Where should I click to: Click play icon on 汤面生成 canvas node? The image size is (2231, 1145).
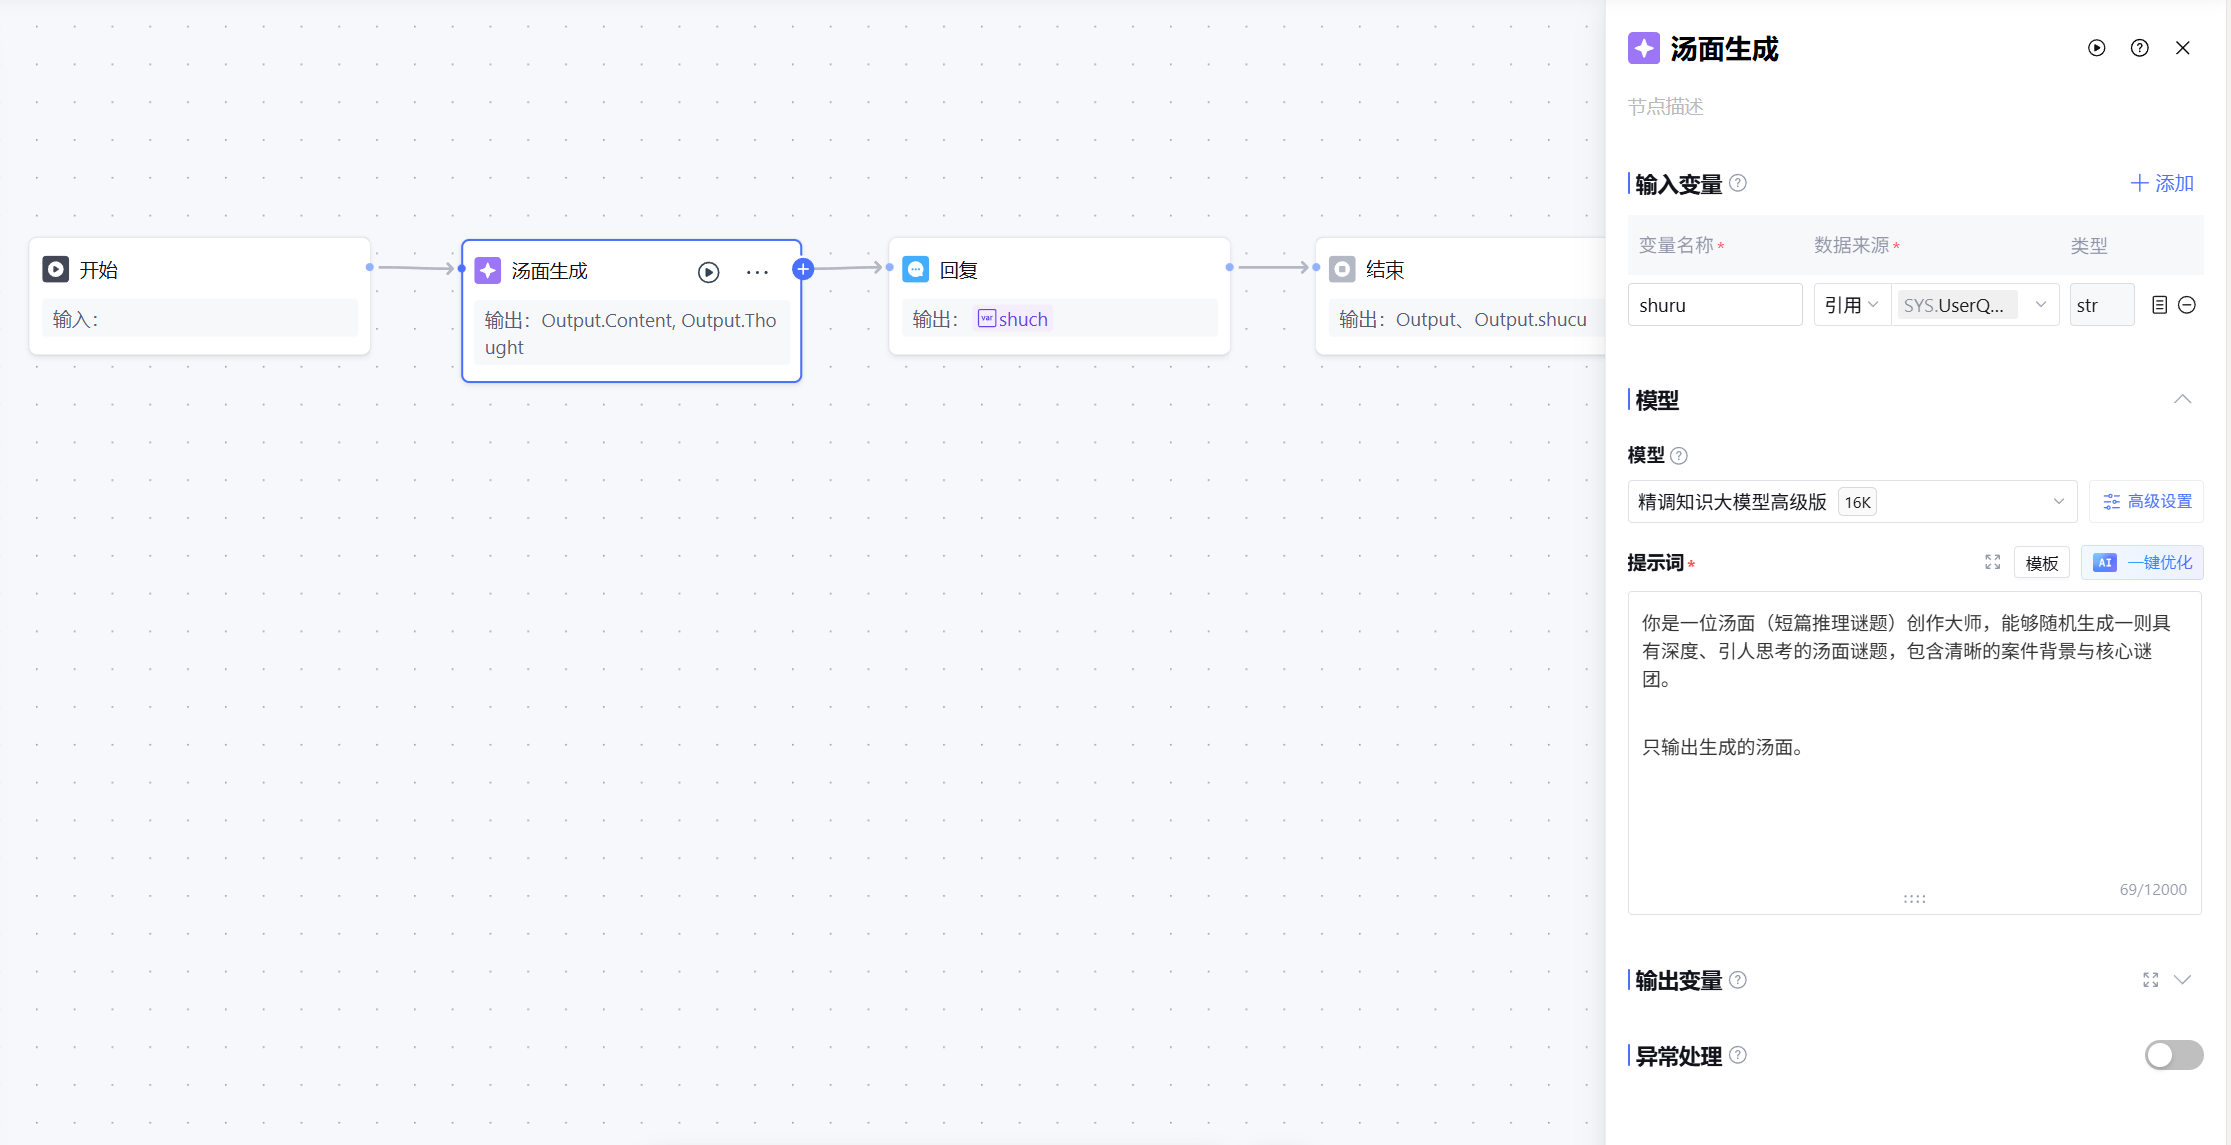point(708,272)
